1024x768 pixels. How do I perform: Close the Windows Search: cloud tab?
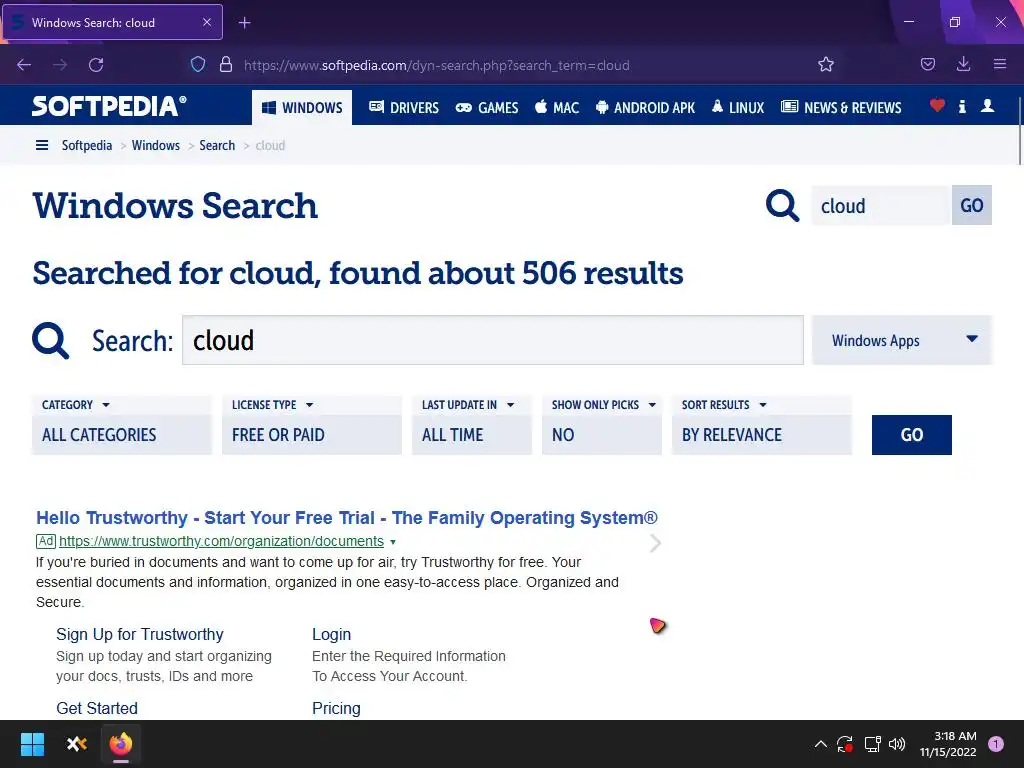[x=207, y=22]
